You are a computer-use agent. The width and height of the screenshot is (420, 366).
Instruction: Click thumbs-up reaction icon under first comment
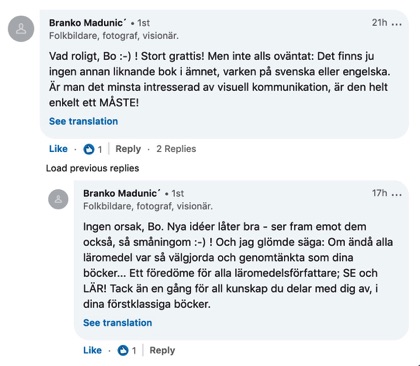tap(88, 149)
